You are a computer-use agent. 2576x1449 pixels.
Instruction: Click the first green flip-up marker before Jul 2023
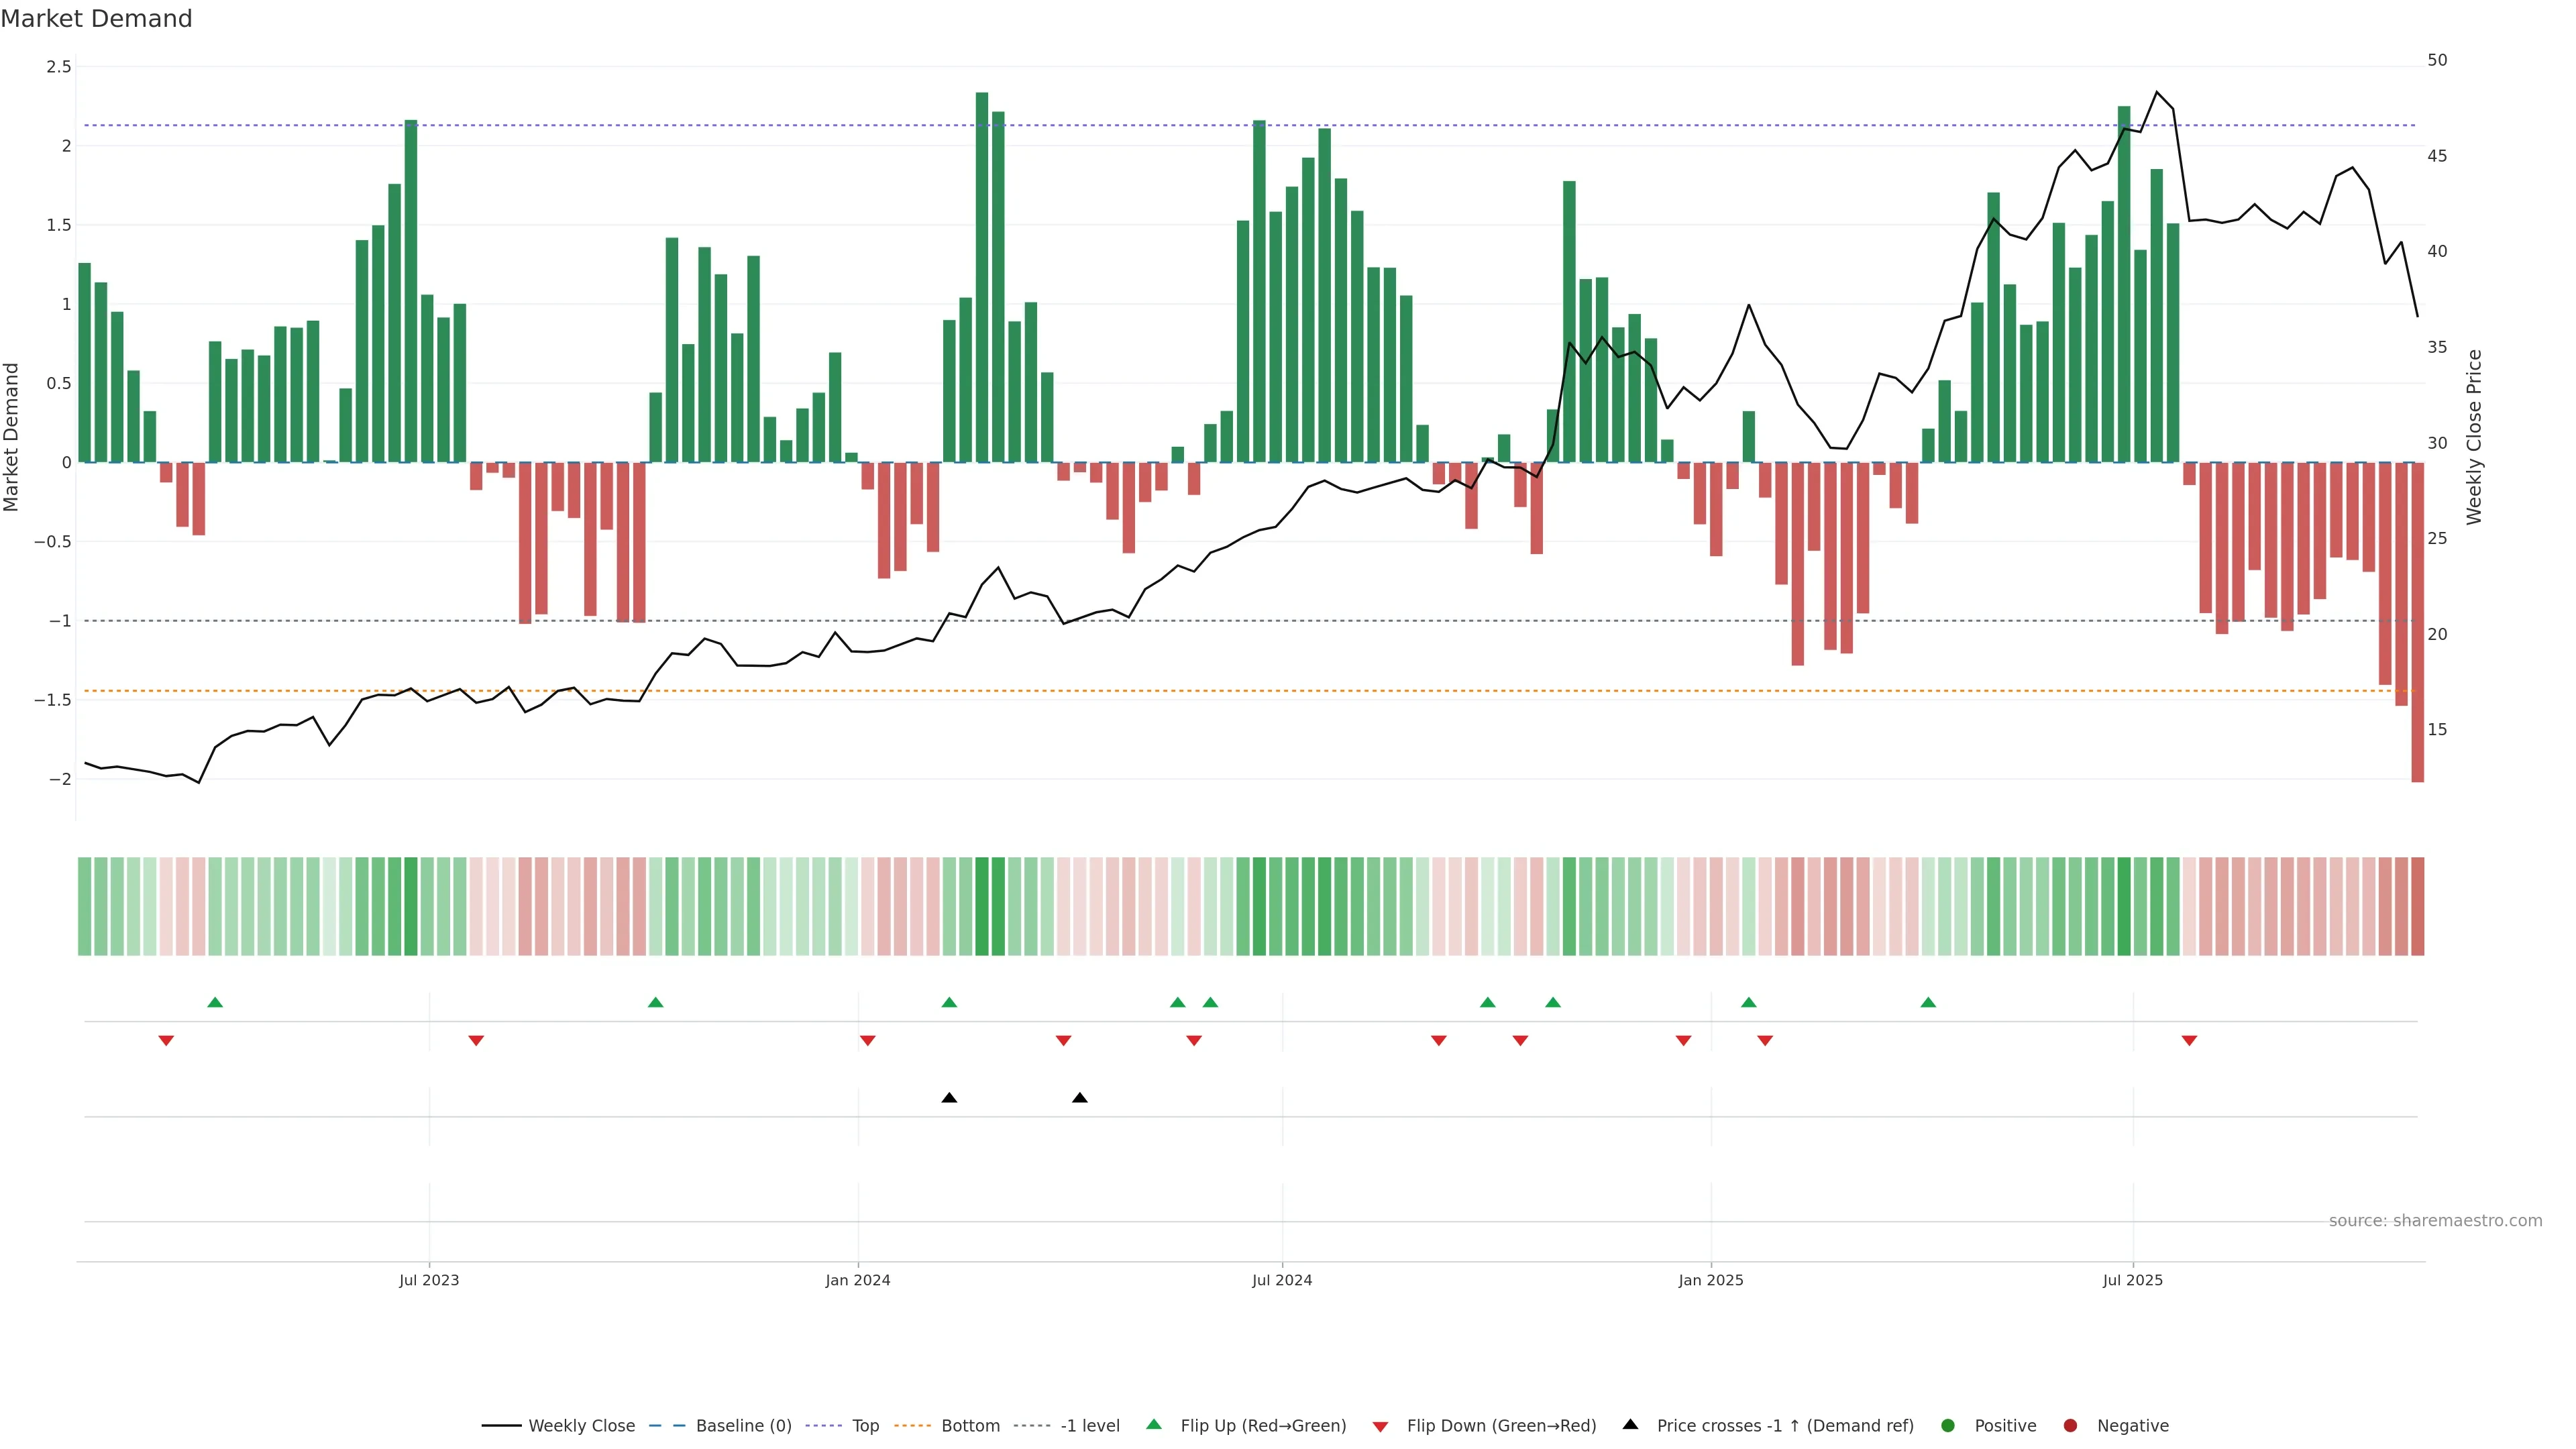(x=215, y=1002)
